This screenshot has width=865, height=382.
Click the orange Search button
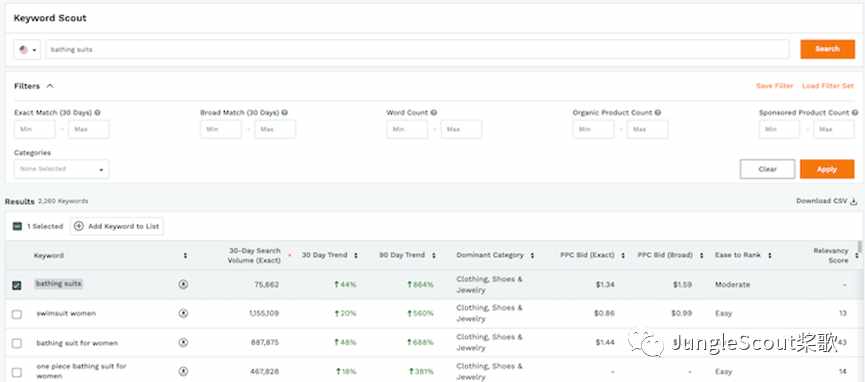(x=827, y=49)
